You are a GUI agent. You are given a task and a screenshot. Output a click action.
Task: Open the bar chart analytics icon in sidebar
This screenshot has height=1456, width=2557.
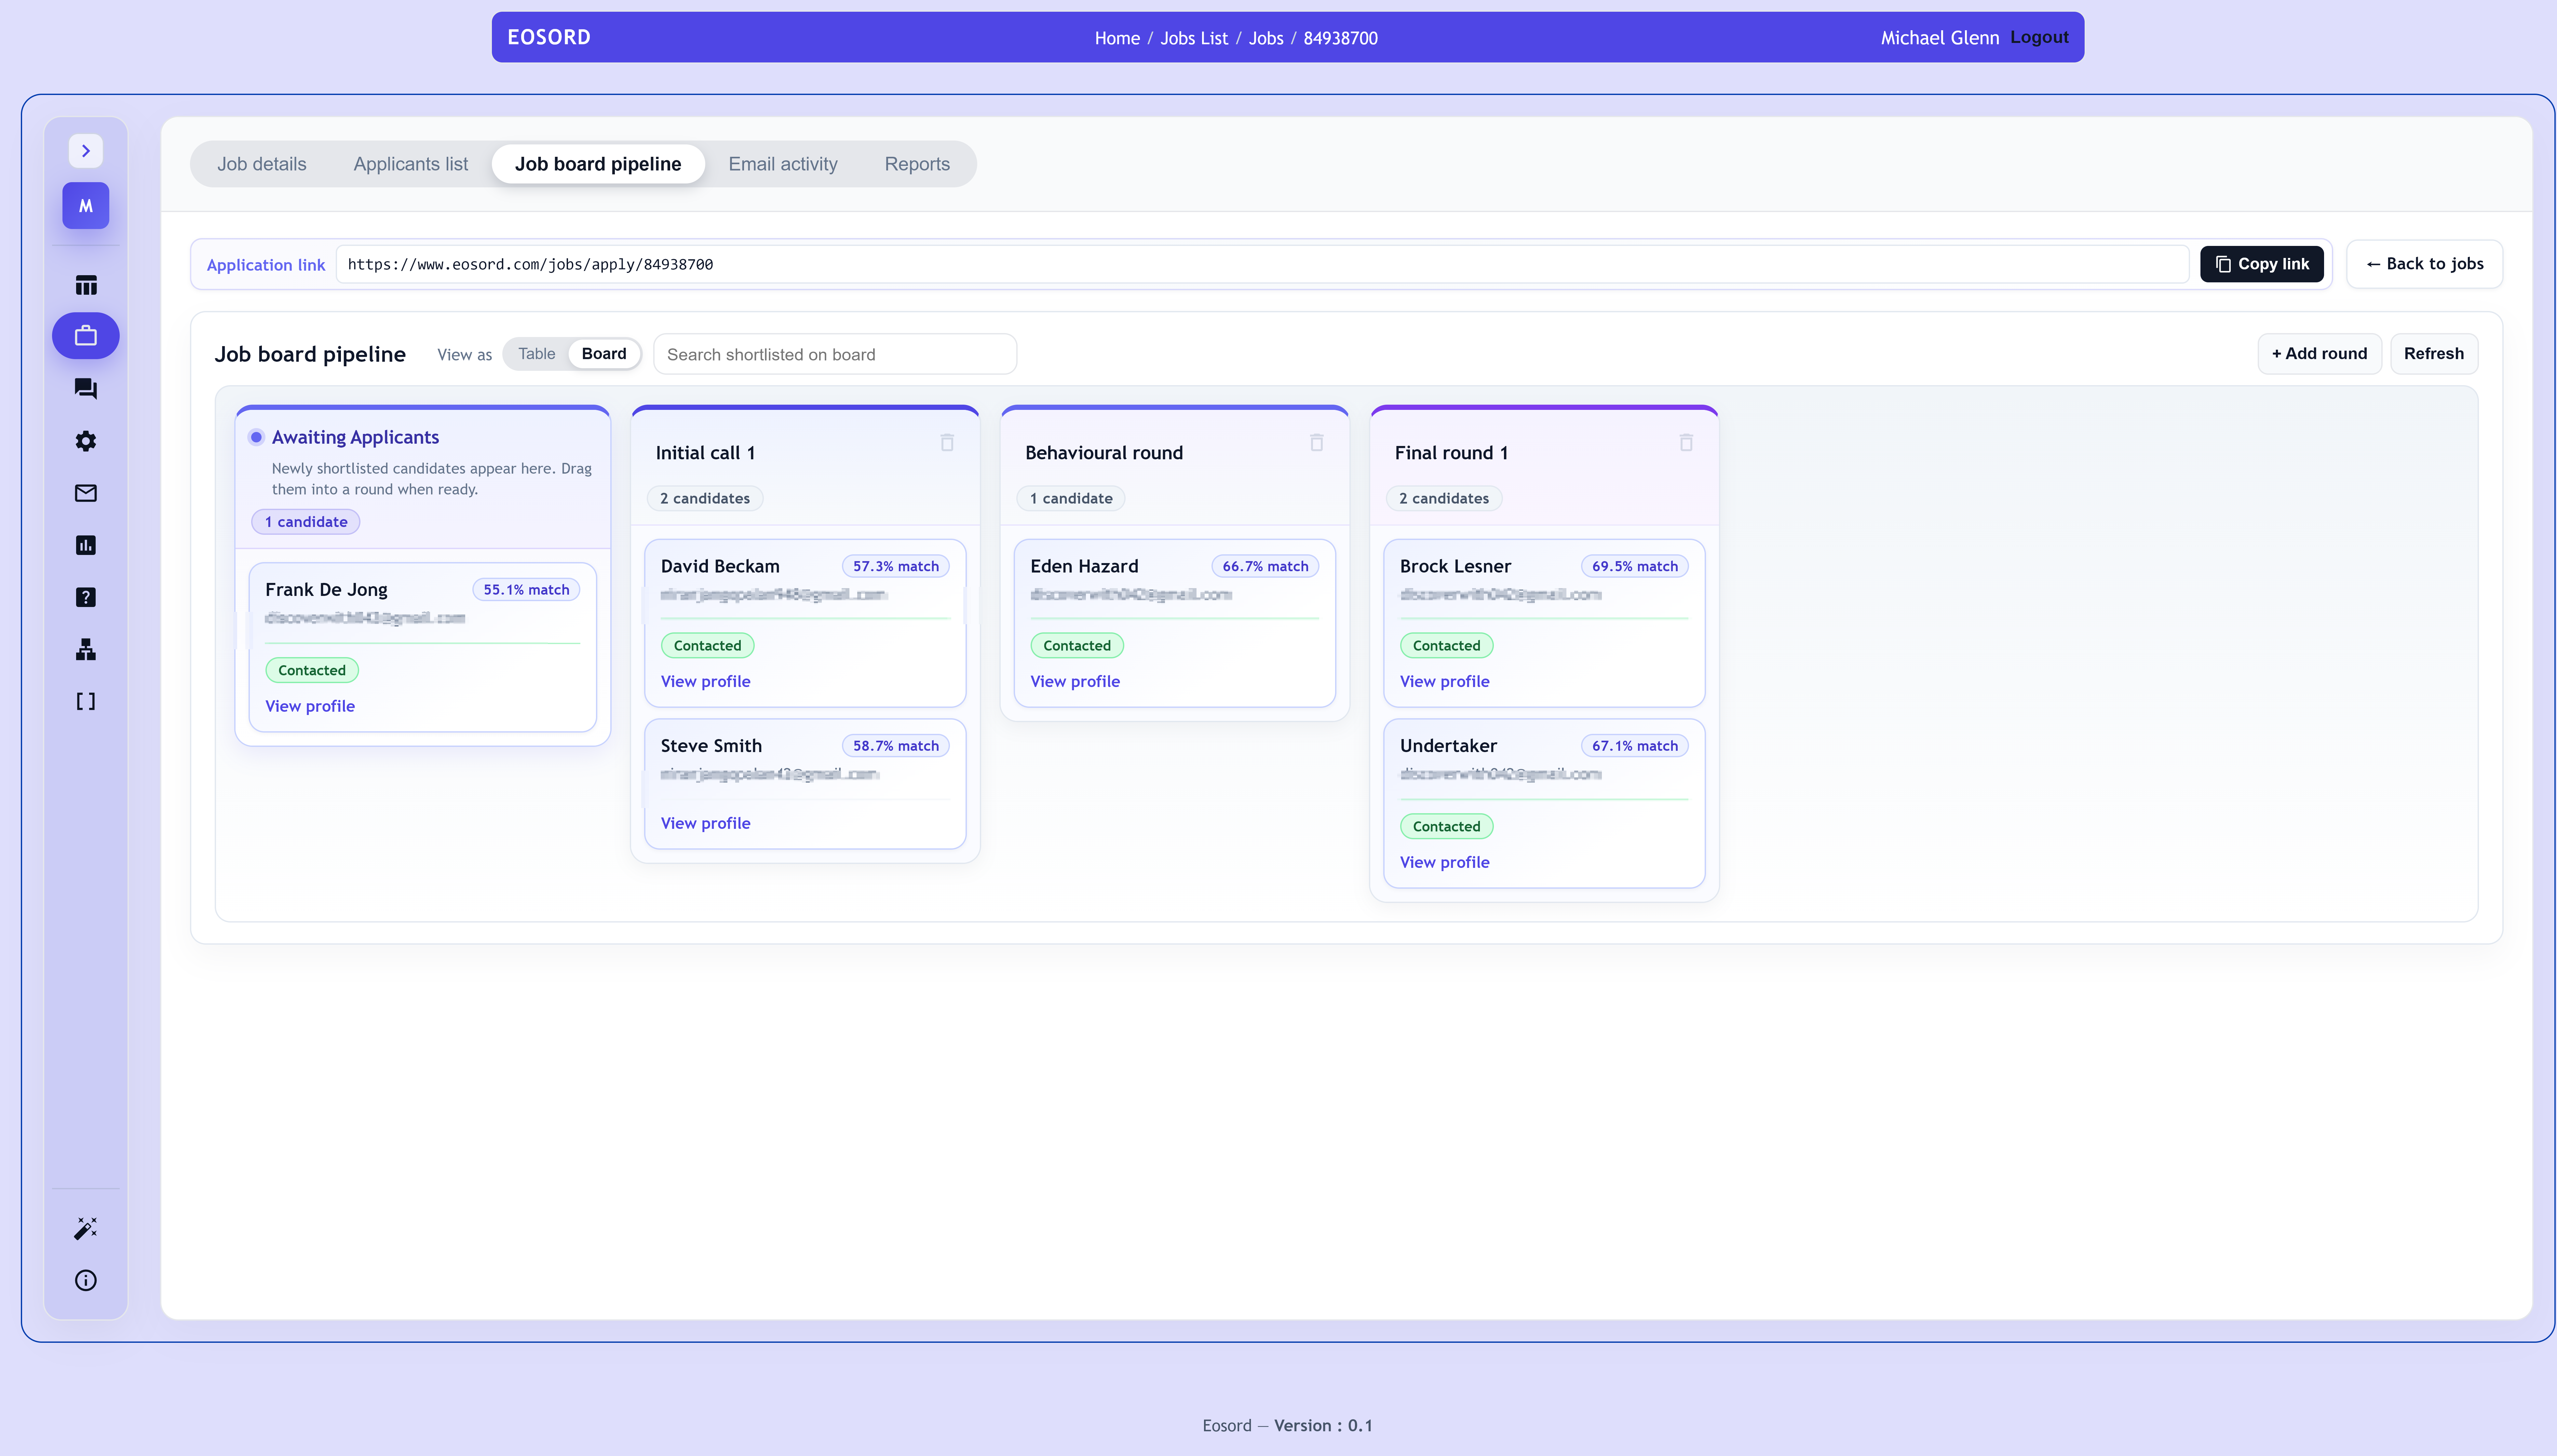(x=86, y=545)
